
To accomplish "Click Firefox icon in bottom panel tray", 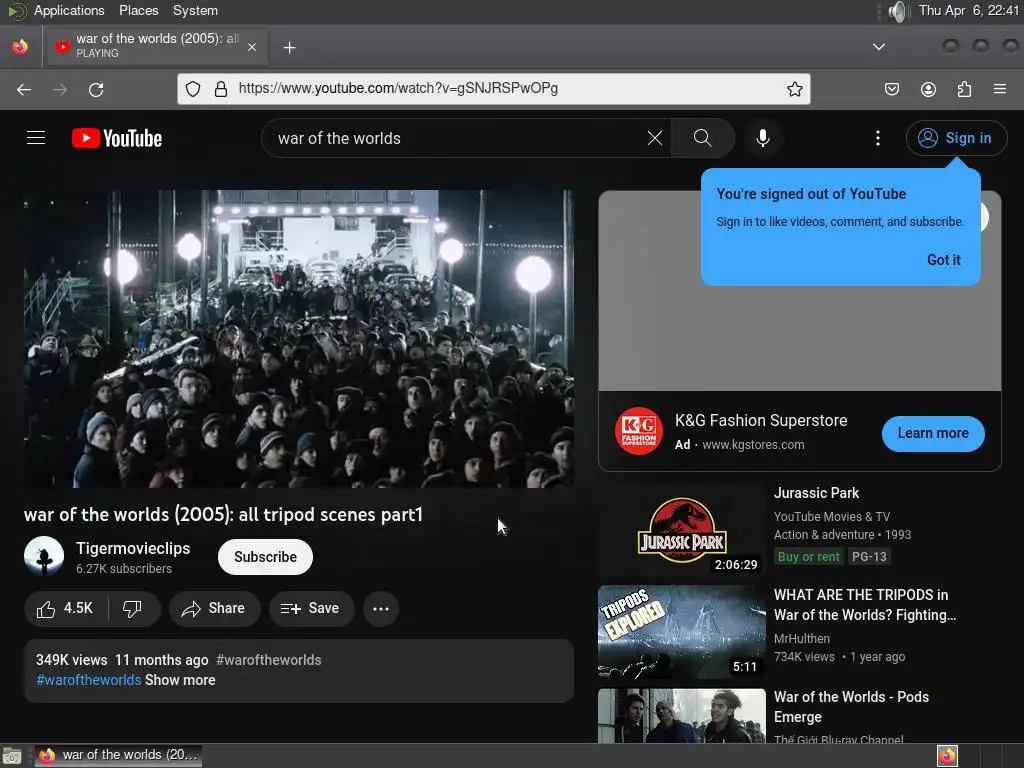I will [x=947, y=756].
